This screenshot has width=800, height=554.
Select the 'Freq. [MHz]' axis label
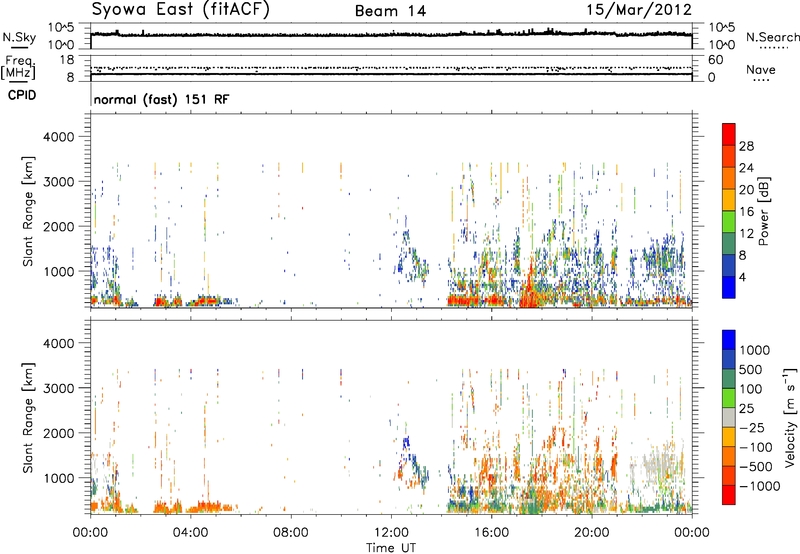pos(18,67)
